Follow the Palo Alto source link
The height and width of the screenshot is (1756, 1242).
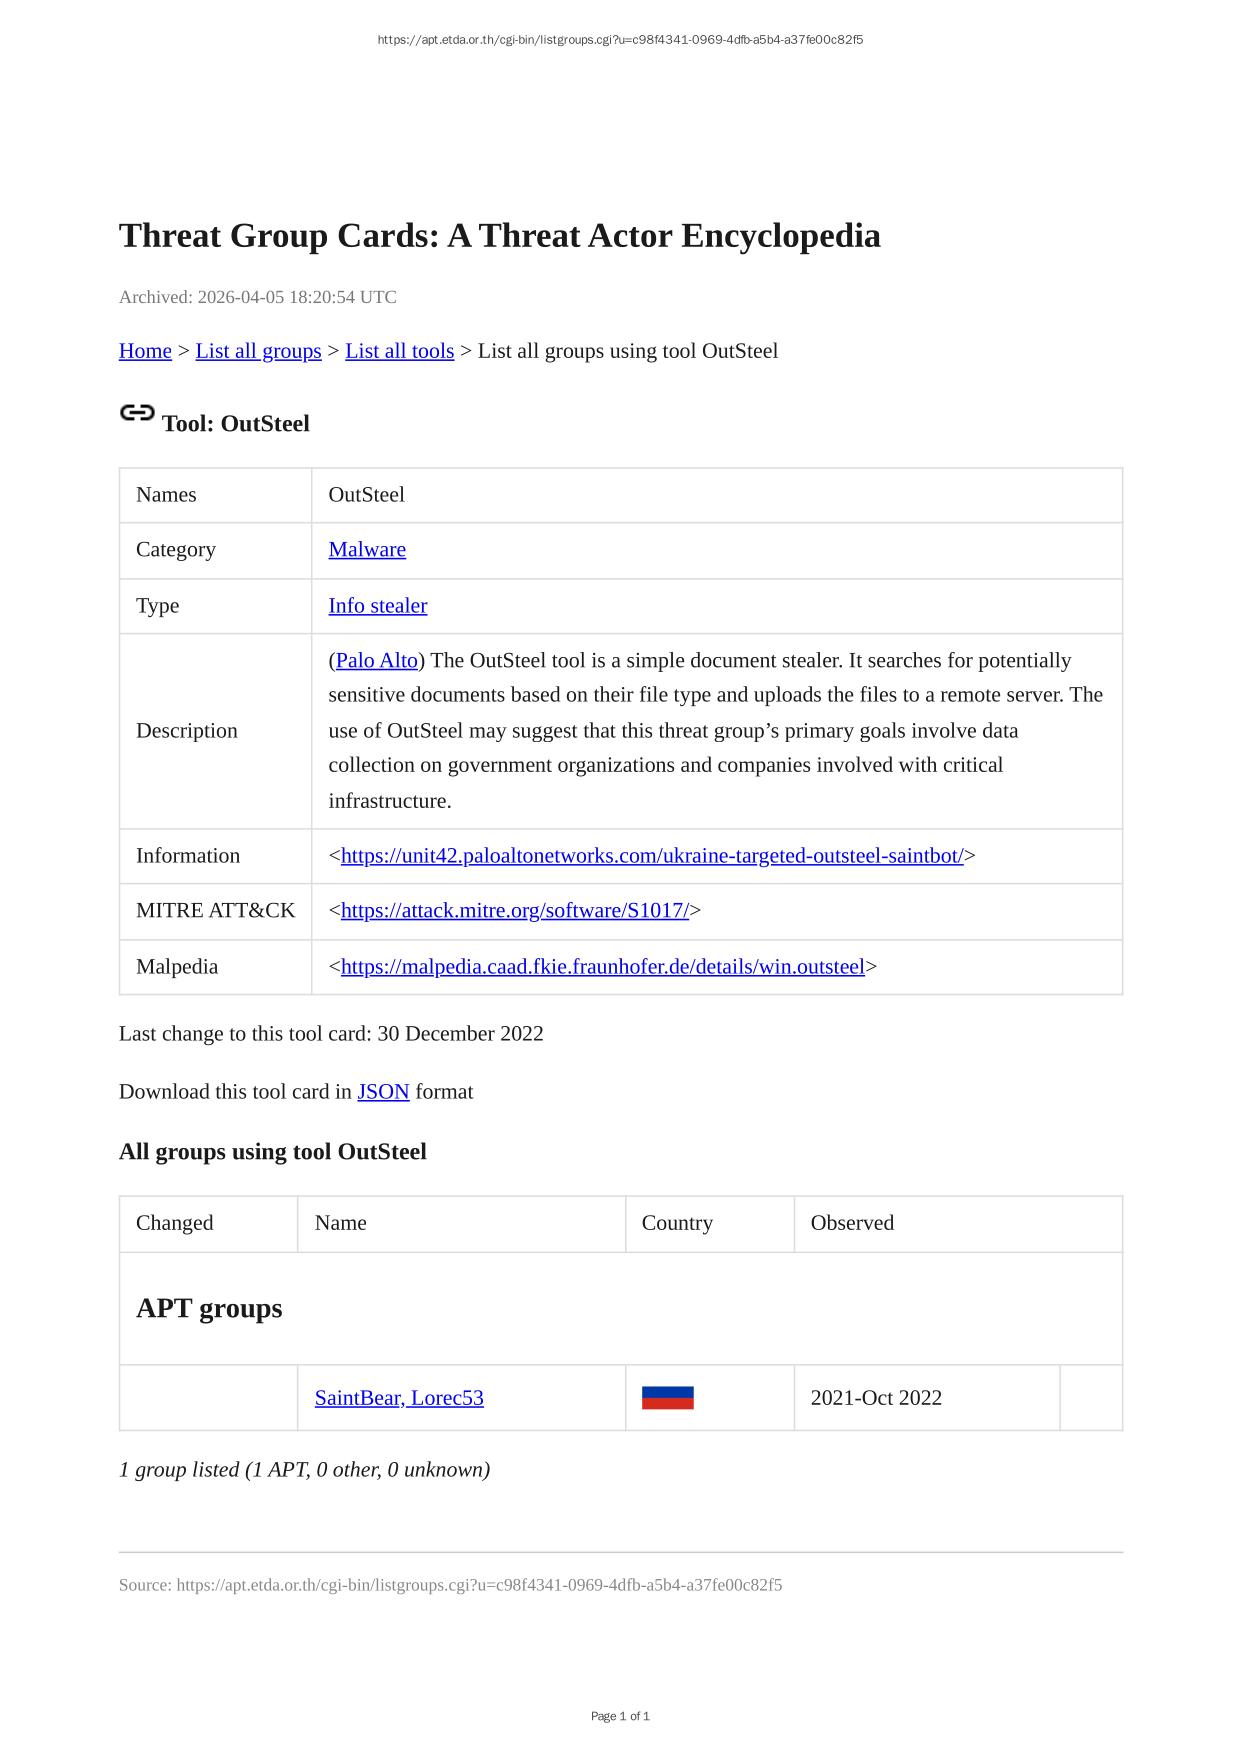[377, 661]
